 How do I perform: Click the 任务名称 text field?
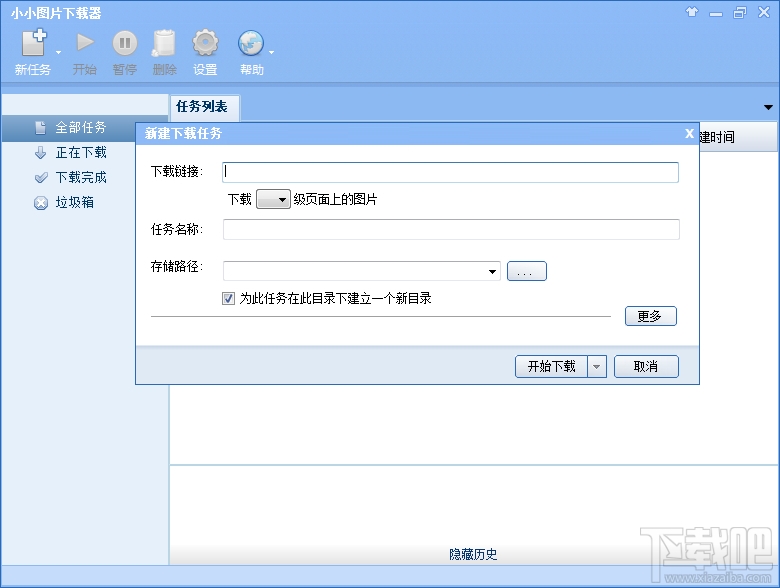tap(451, 229)
